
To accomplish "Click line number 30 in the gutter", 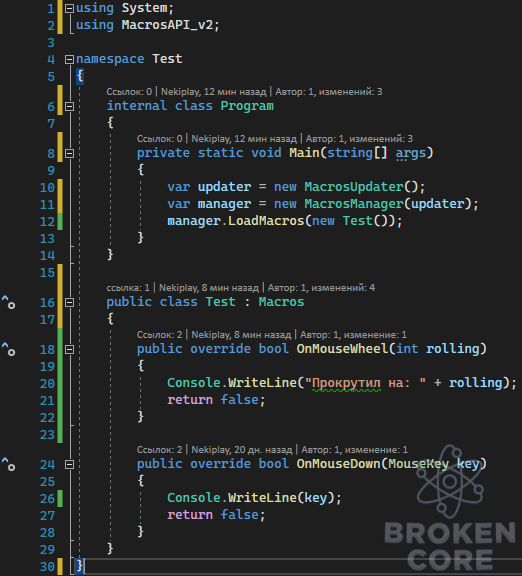I will tap(47, 567).
